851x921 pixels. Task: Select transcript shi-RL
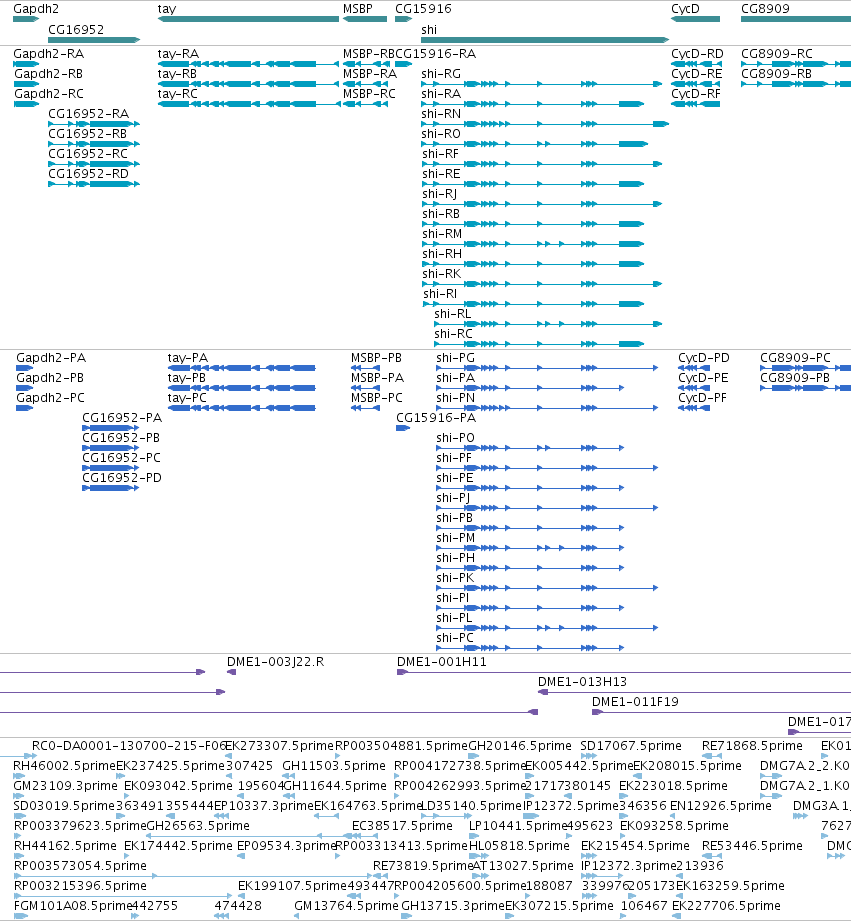[x=453, y=313]
